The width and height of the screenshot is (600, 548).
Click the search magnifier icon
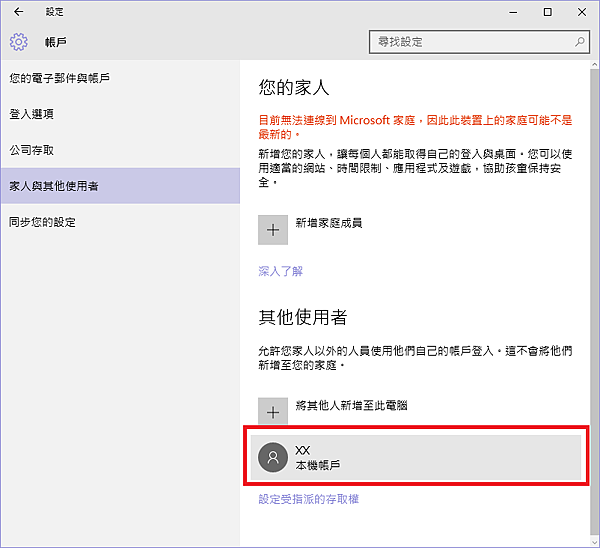579,42
